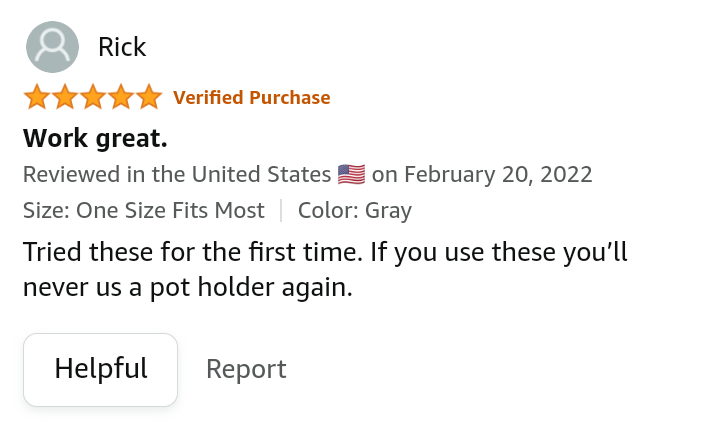
Task: Open the "Work great." review title
Action: 95,137
